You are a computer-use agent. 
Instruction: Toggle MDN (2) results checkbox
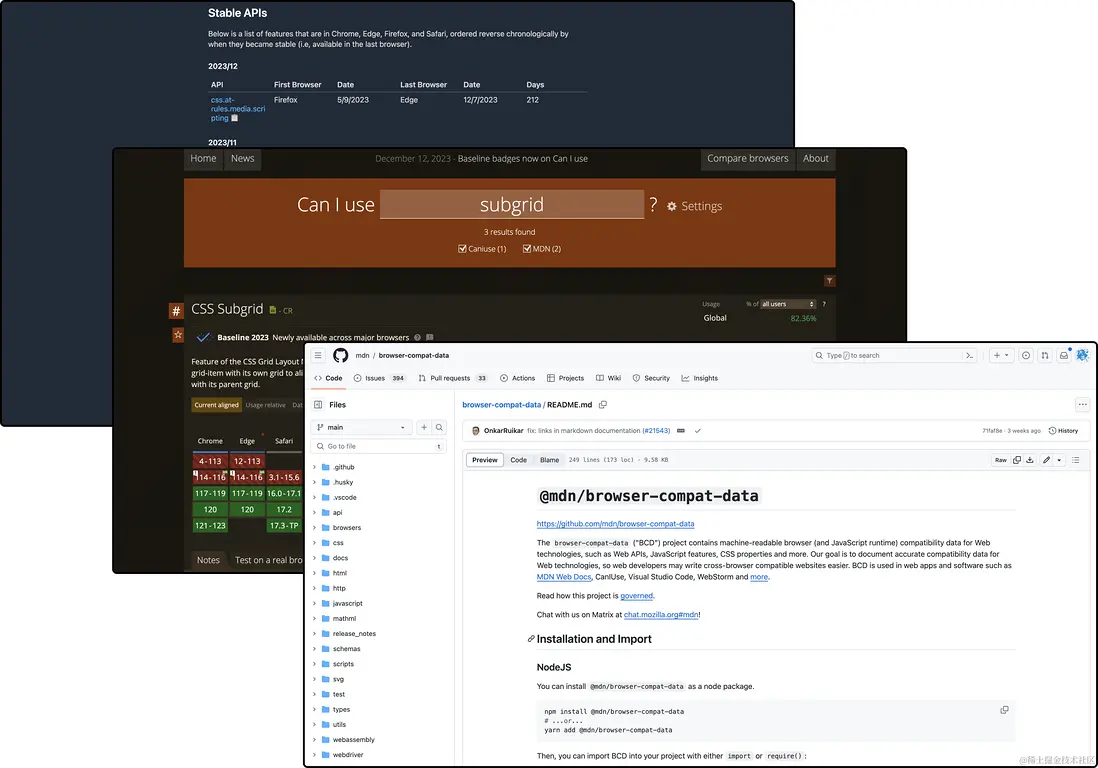coord(527,249)
